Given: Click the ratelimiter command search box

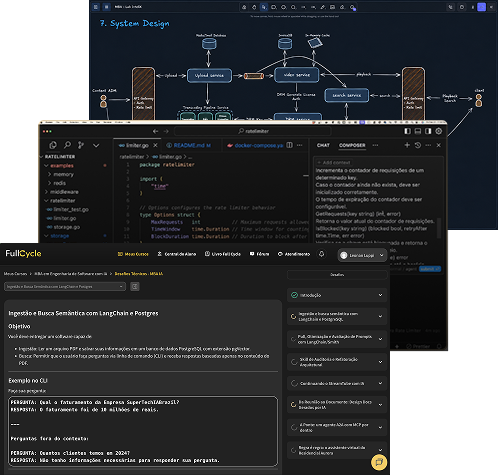Looking at the screenshot, I should click(253, 131).
